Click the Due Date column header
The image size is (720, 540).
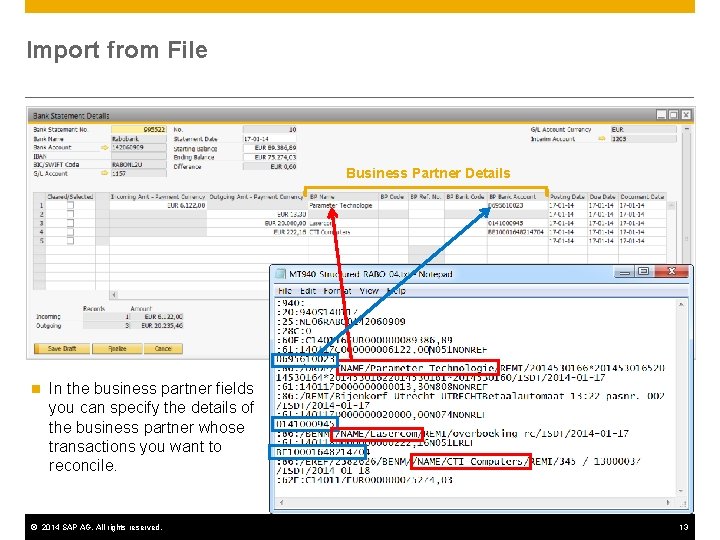point(603,197)
